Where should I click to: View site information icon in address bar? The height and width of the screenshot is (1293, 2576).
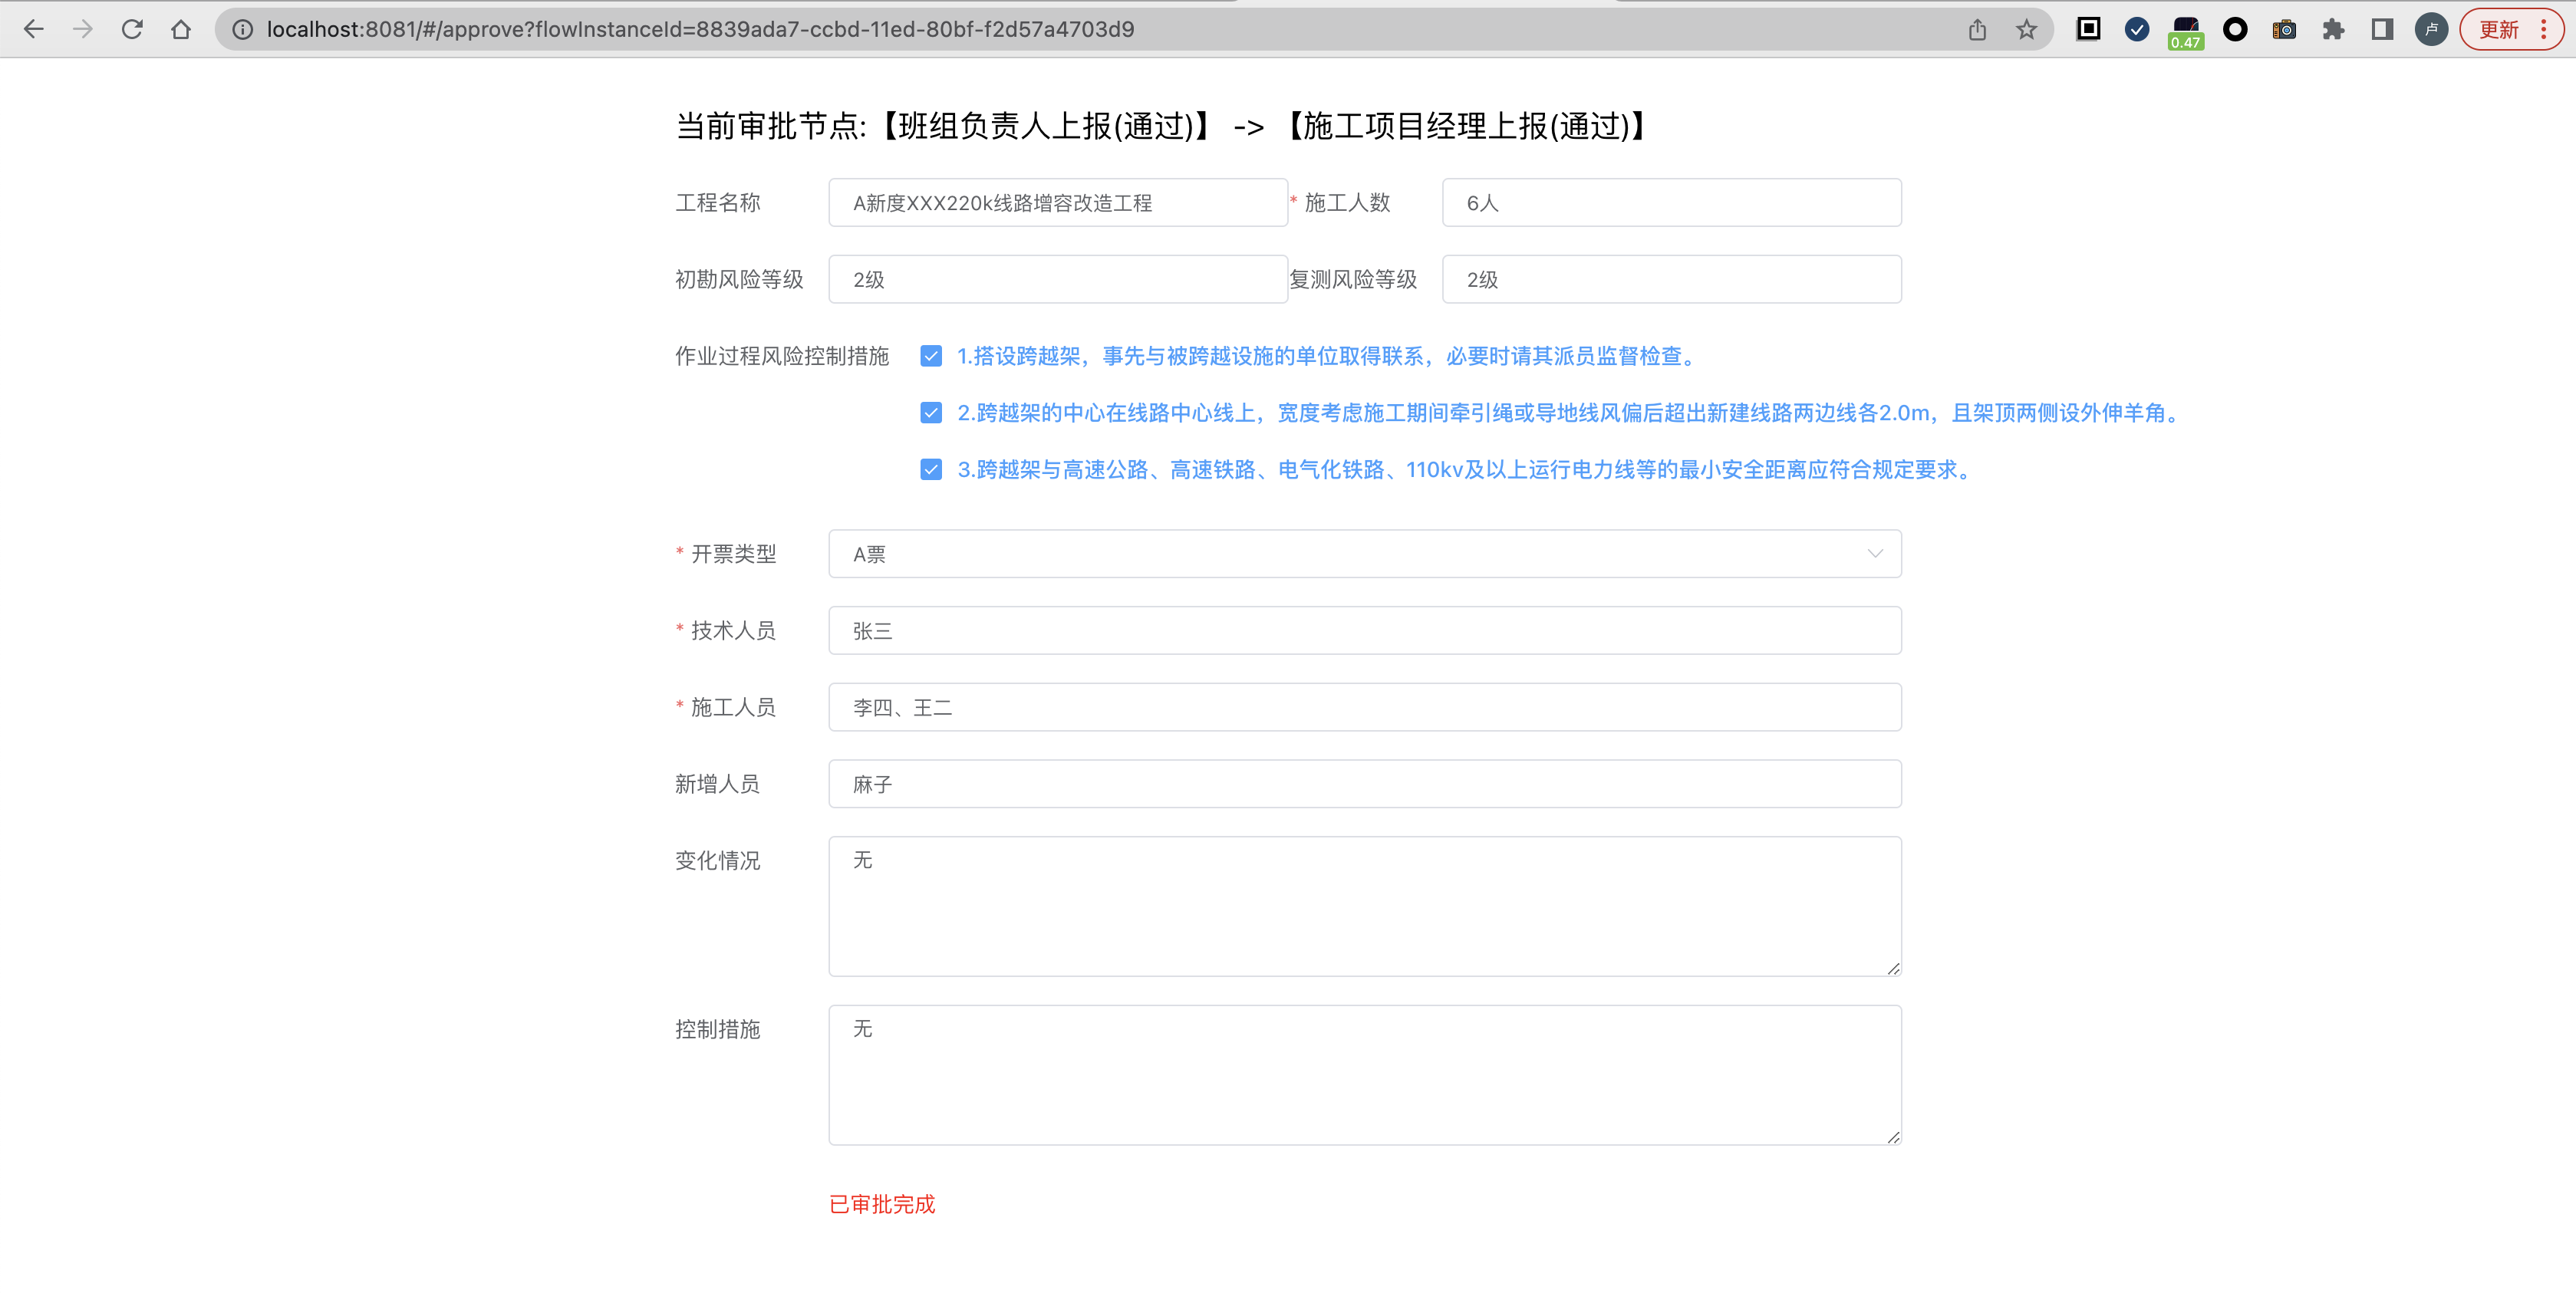click(x=242, y=29)
